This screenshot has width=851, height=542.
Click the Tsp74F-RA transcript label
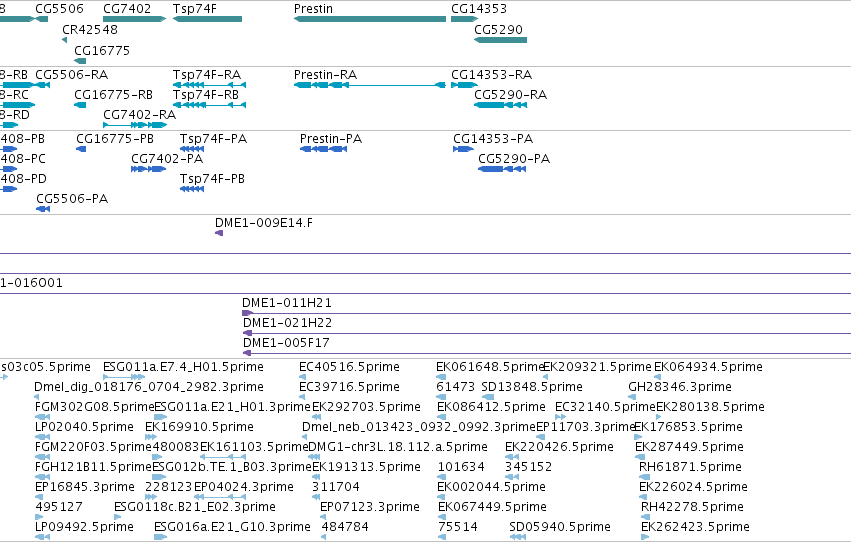point(207,74)
